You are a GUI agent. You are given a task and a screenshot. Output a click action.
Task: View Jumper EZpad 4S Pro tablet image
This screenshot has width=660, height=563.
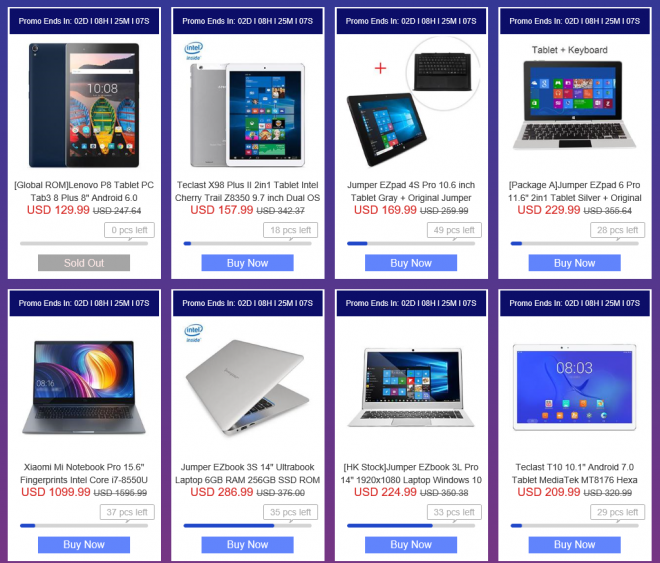[x=411, y=103]
